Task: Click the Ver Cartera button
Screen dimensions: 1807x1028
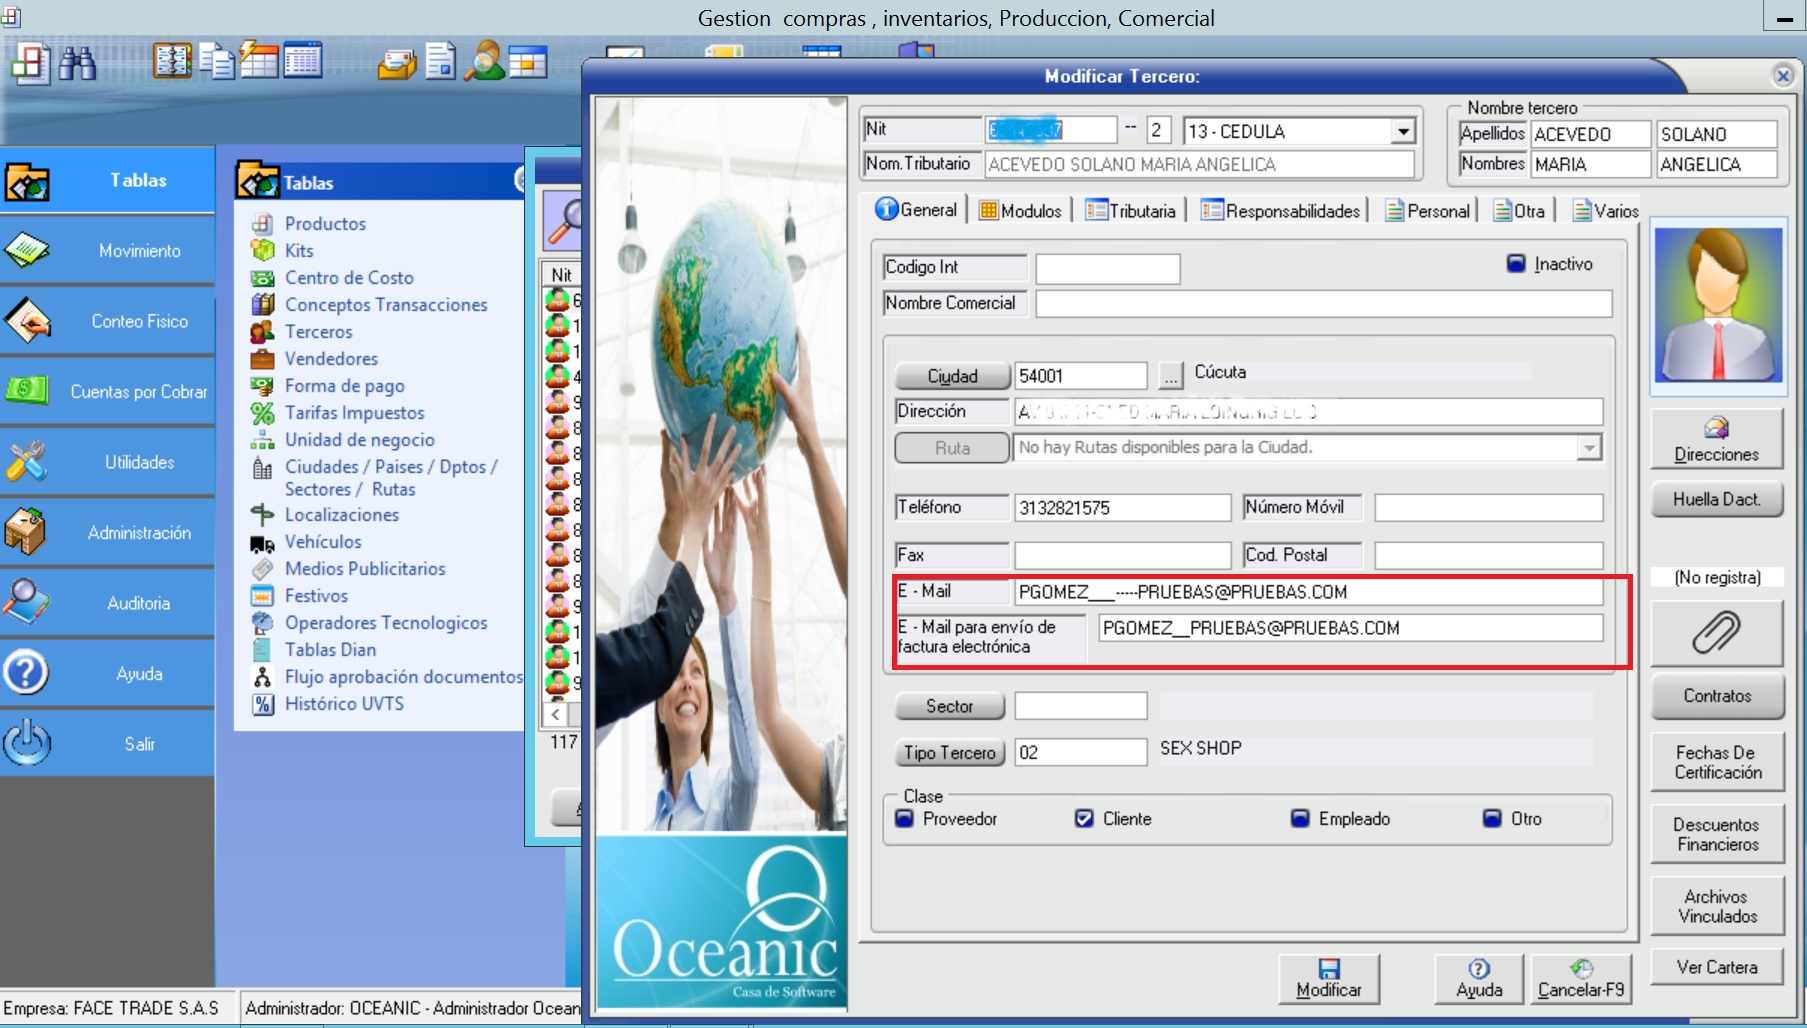Action: click(x=1716, y=967)
